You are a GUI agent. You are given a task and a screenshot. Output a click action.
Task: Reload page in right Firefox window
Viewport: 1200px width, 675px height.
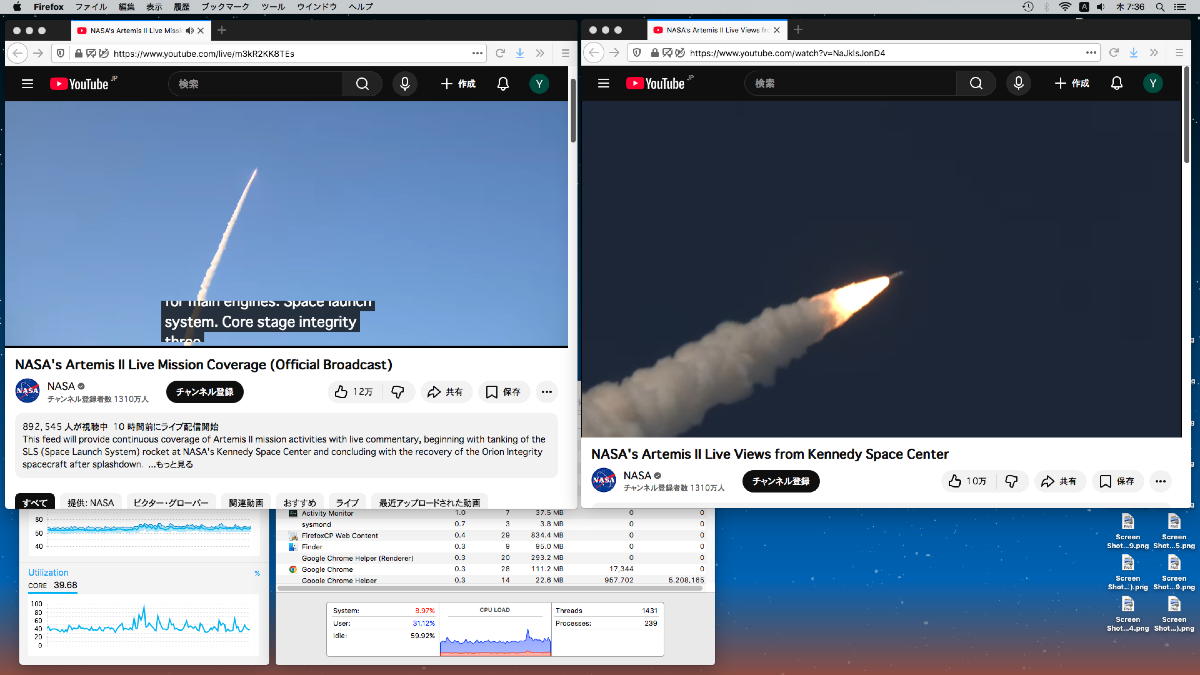click(x=1113, y=53)
